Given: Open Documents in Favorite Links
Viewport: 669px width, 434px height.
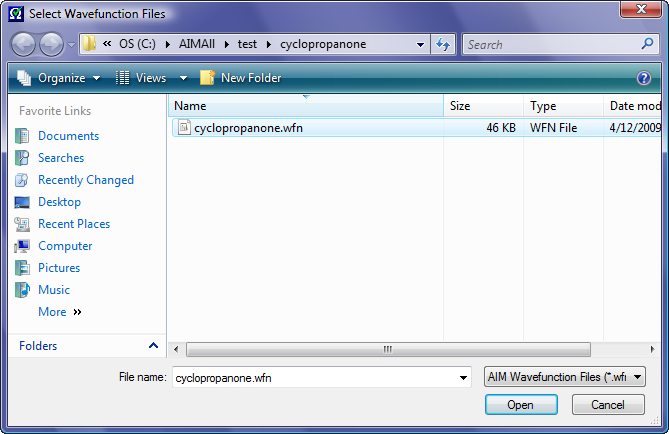Looking at the screenshot, I should (68, 136).
